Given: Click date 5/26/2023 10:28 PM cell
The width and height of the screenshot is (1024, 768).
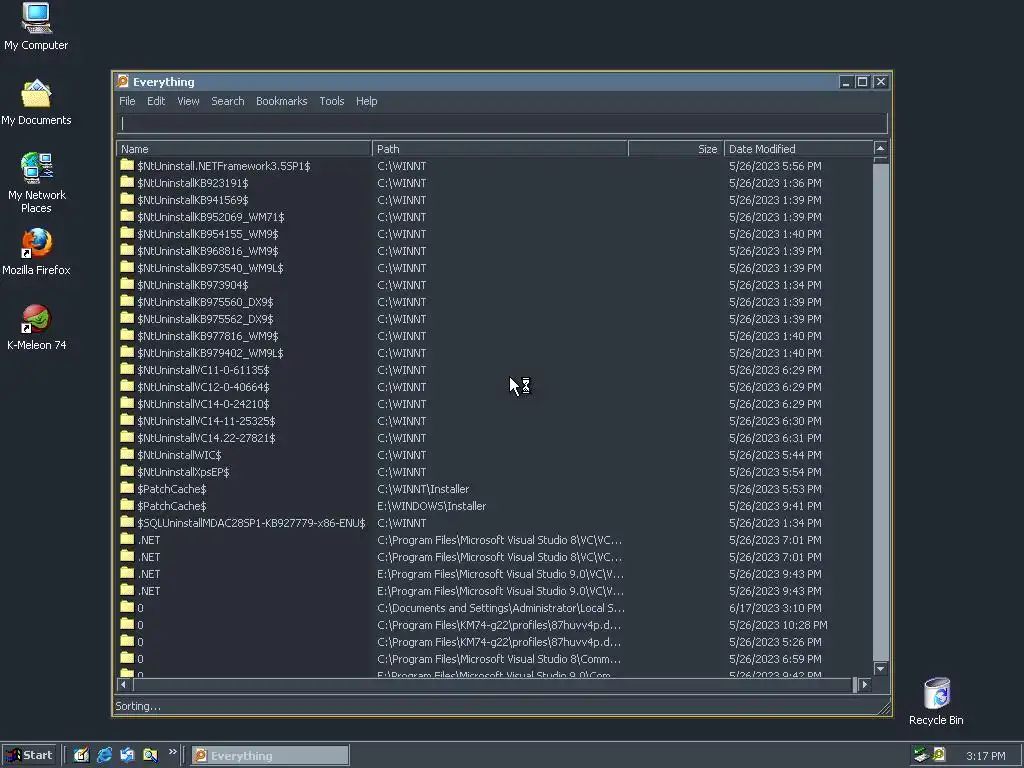Looking at the screenshot, I should [x=778, y=624].
